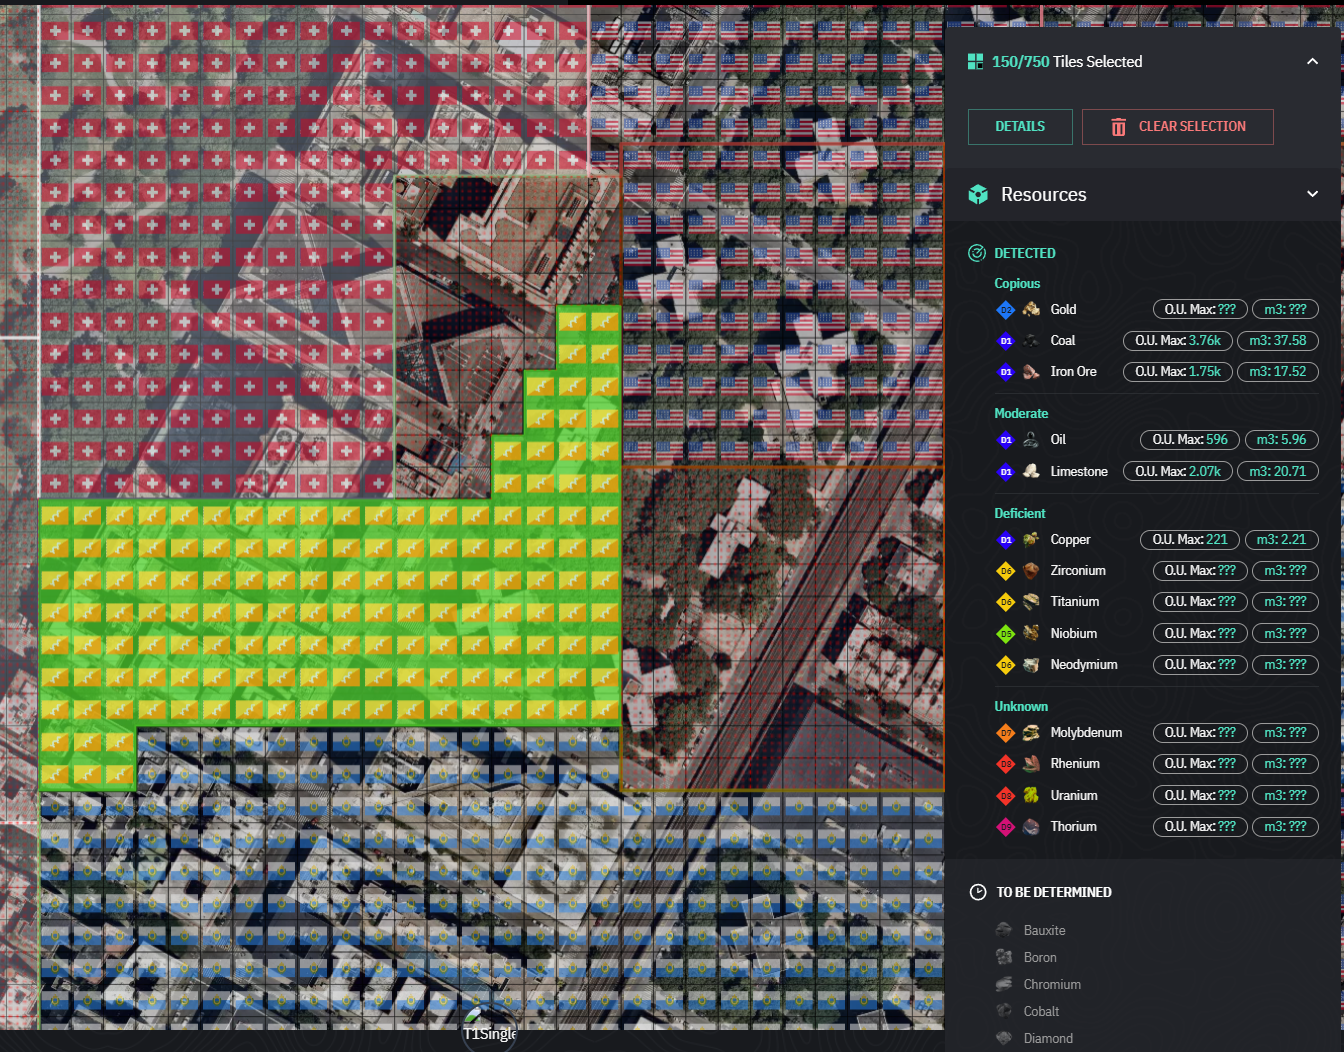The image size is (1344, 1052).
Task: Click the Gold resource icon
Action: coord(1031,310)
